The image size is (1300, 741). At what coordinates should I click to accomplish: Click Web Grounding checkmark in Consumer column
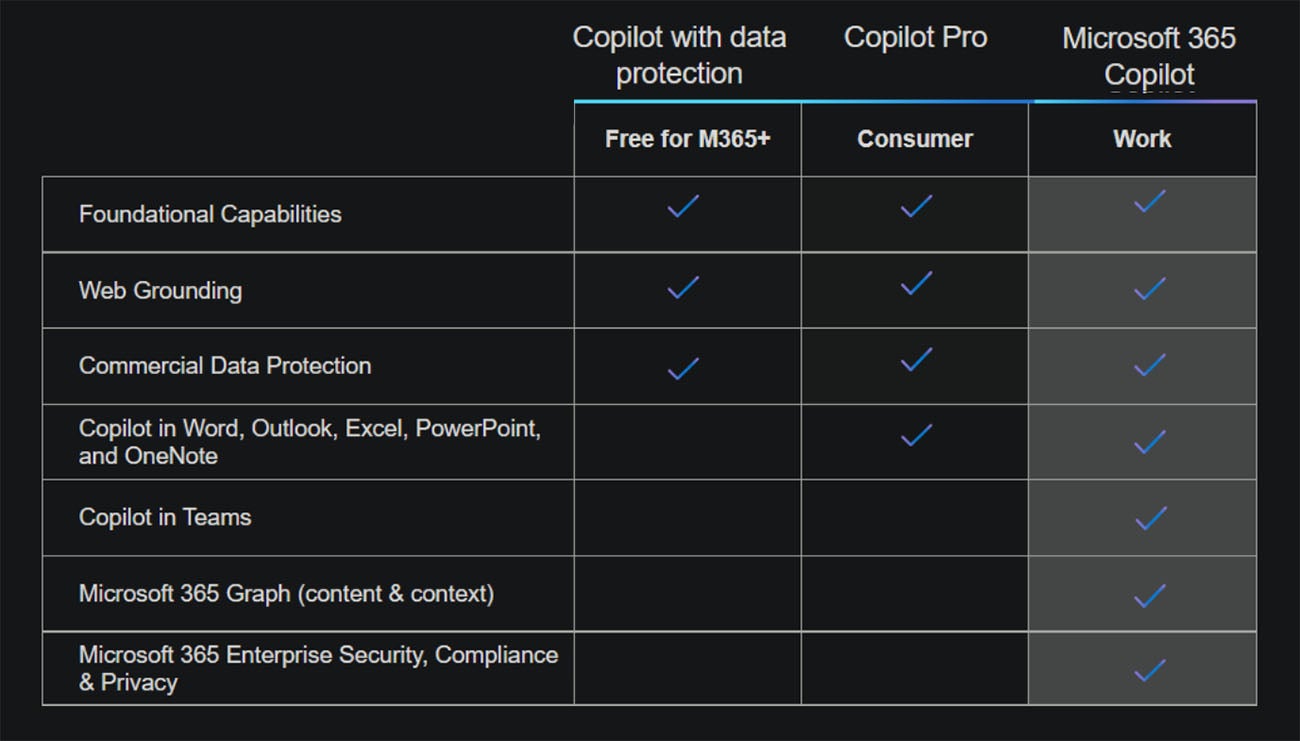(x=916, y=283)
